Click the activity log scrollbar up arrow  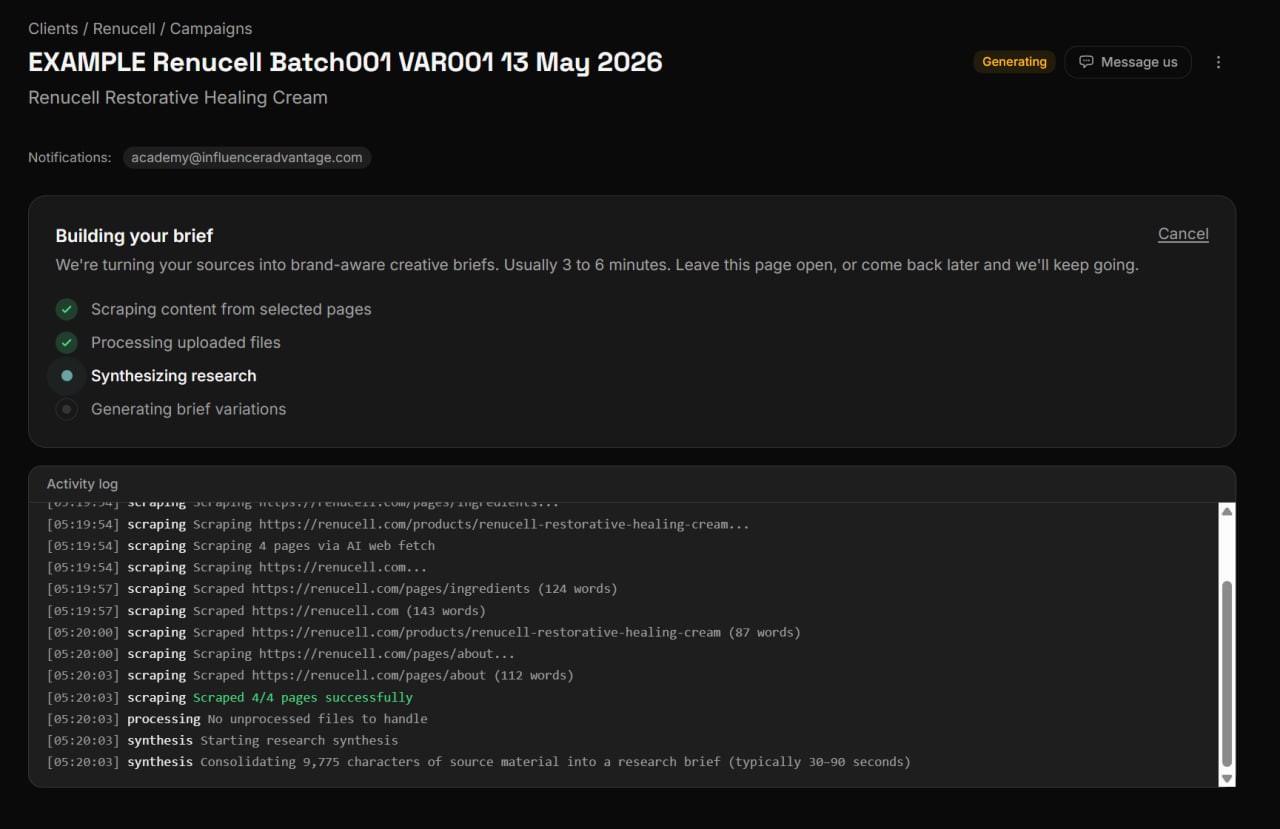click(x=1227, y=511)
